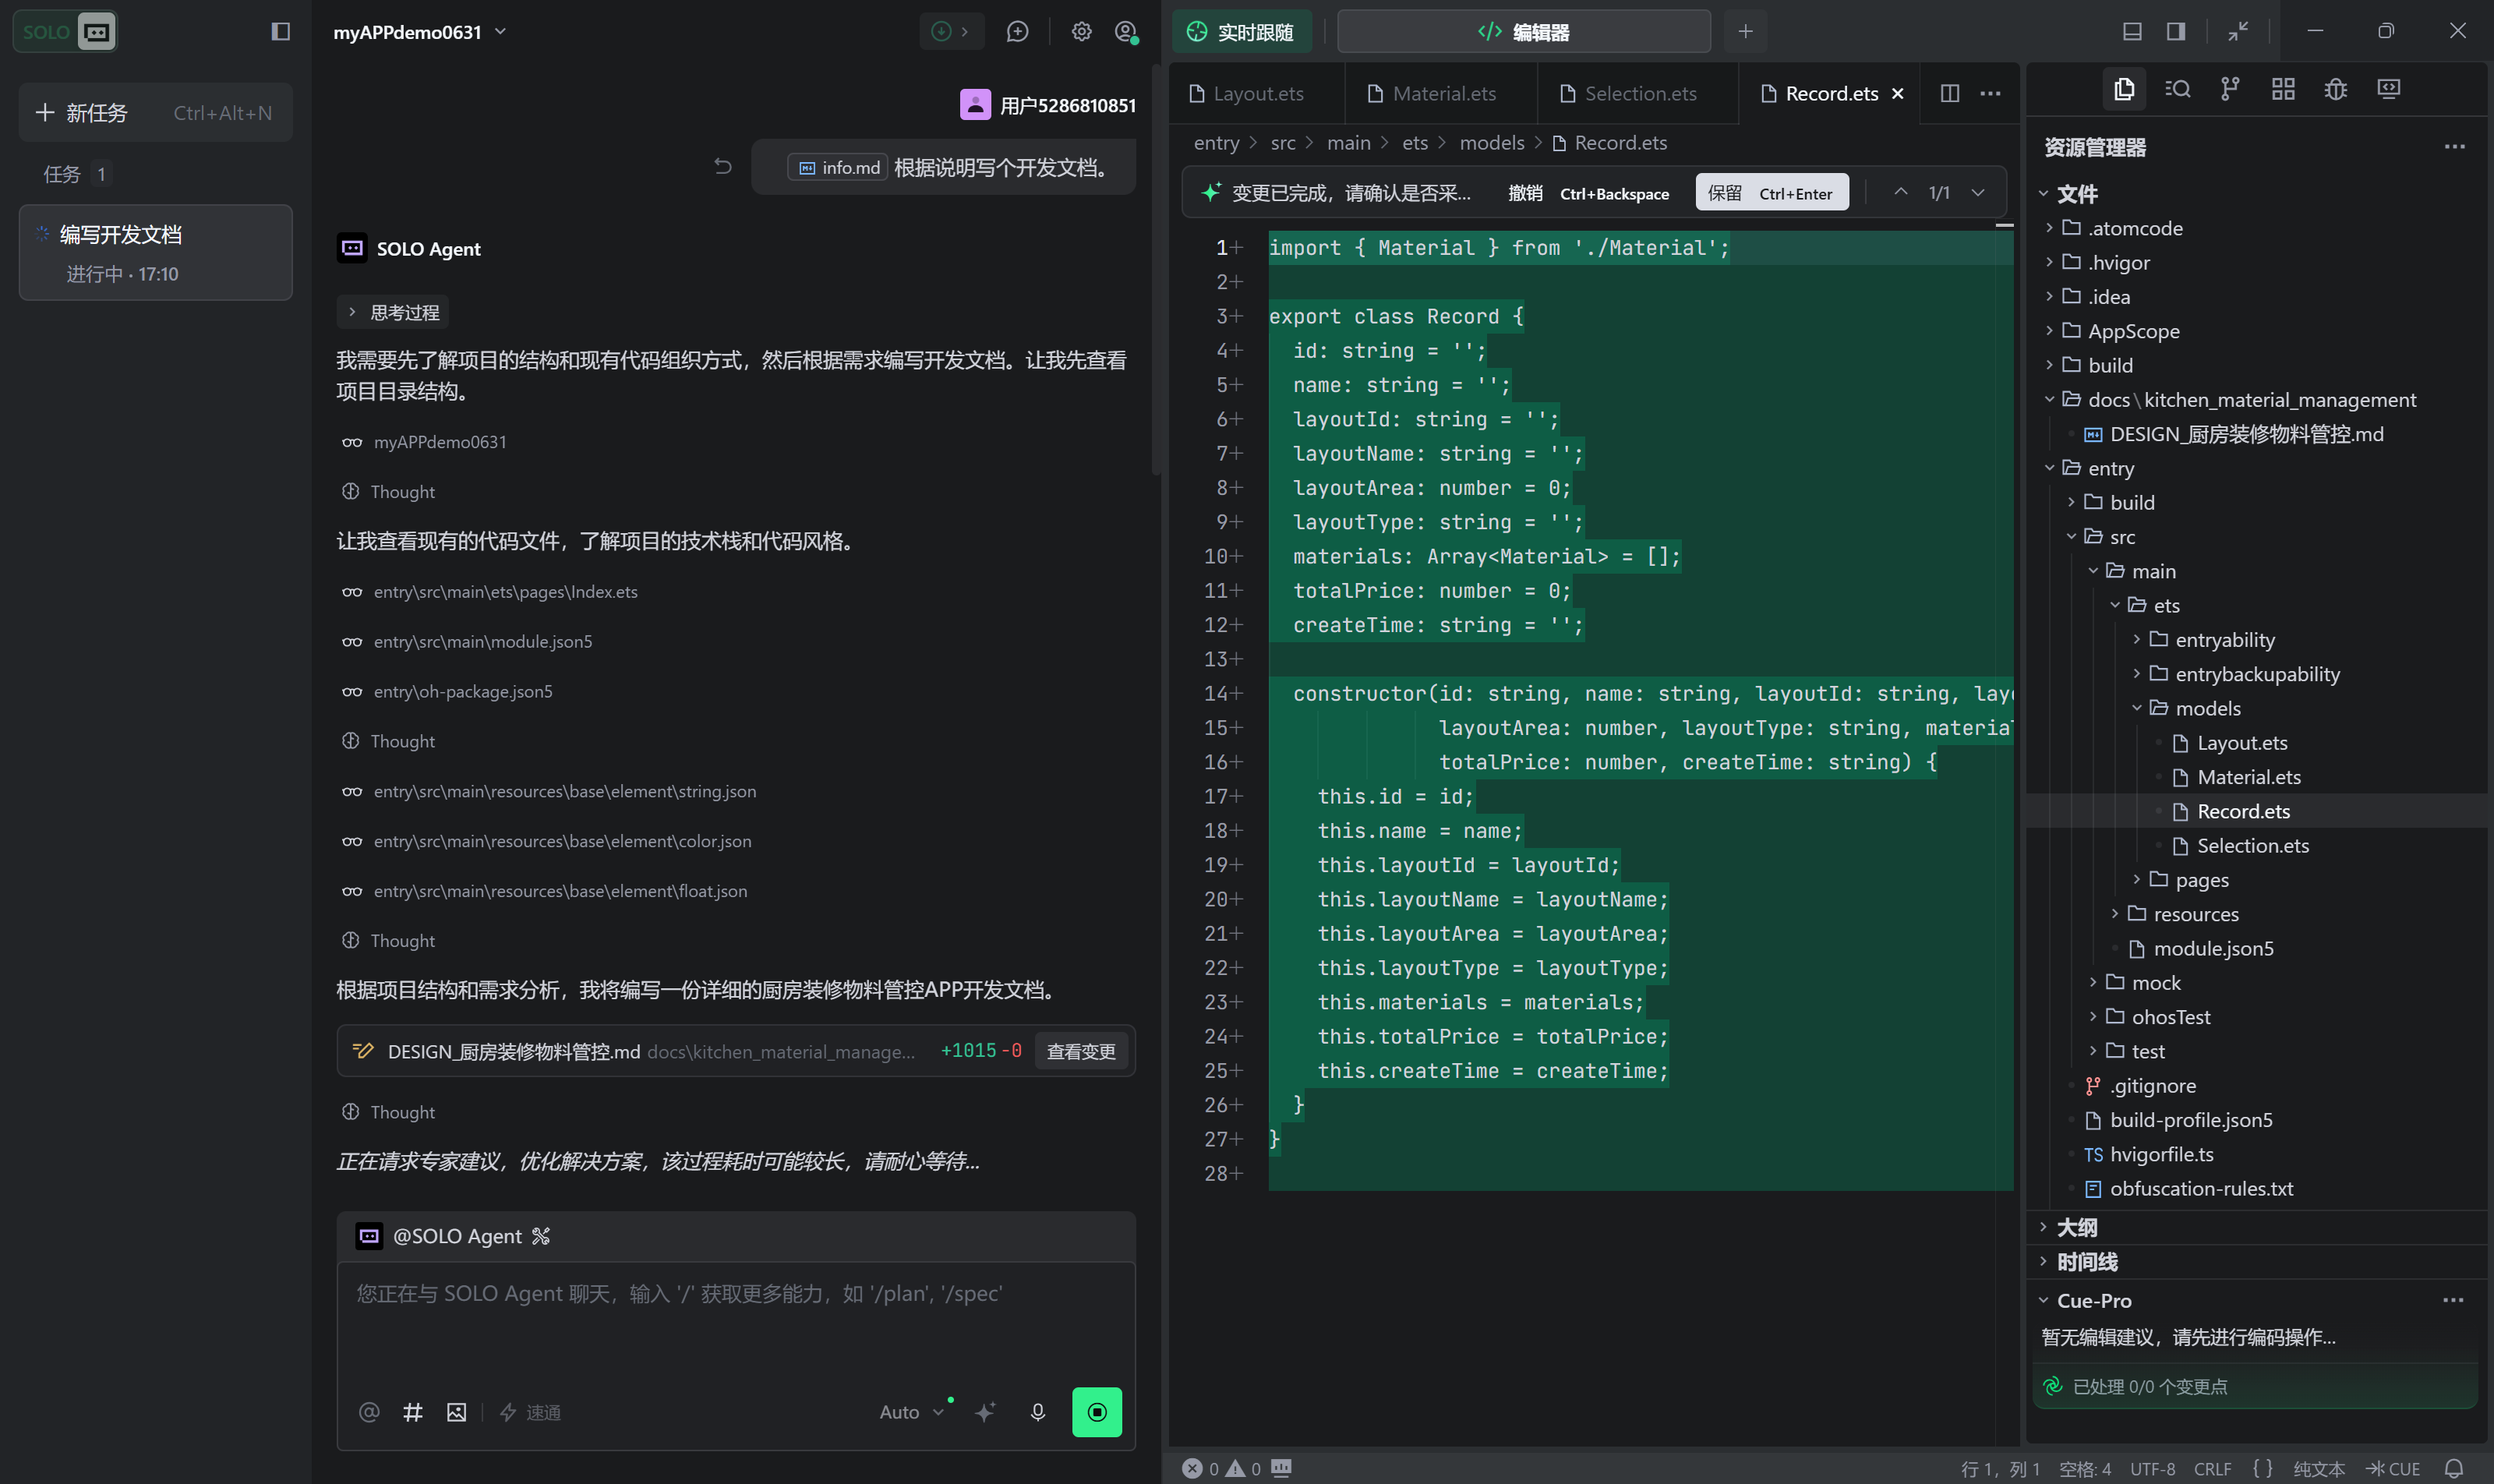Start voice input with microphone icon
The image size is (2494, 1484).
click(1038, 1412)
